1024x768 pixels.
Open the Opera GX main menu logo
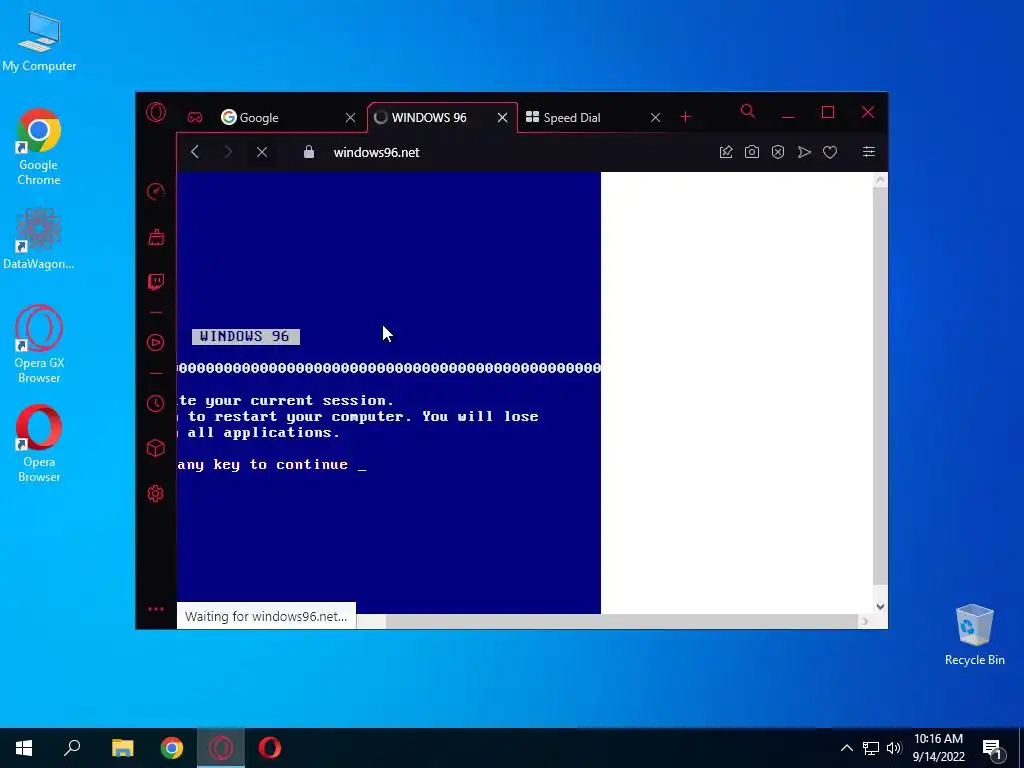[x=156, y=113]
